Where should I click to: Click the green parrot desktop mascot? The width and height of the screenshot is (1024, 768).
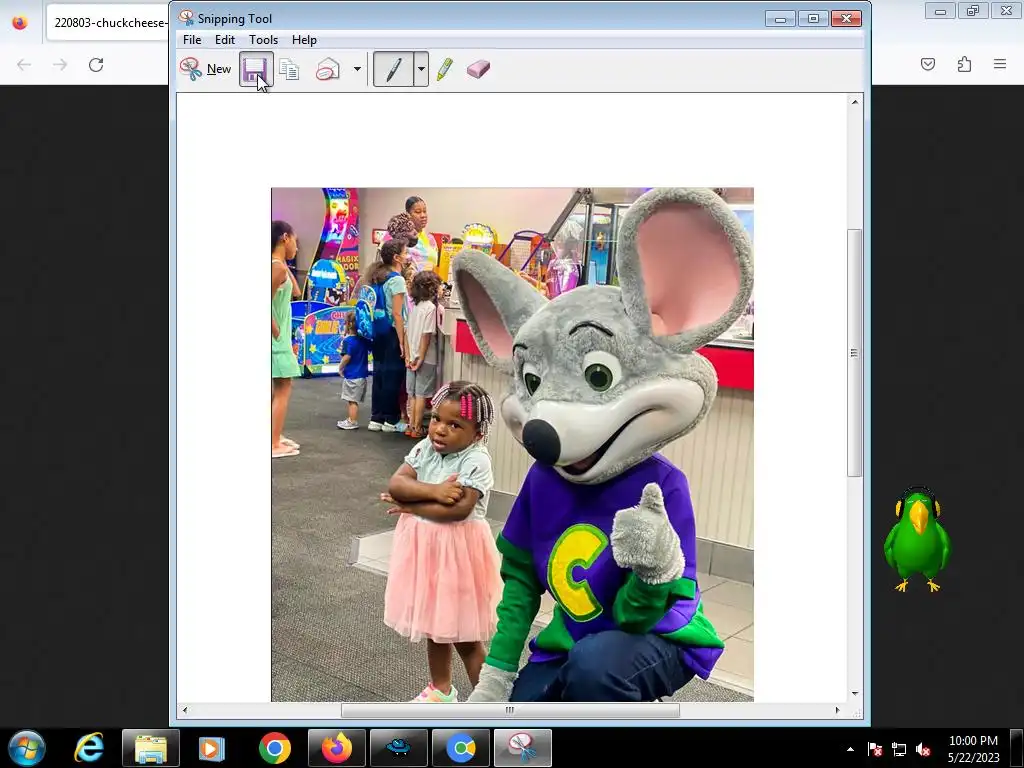918,539
